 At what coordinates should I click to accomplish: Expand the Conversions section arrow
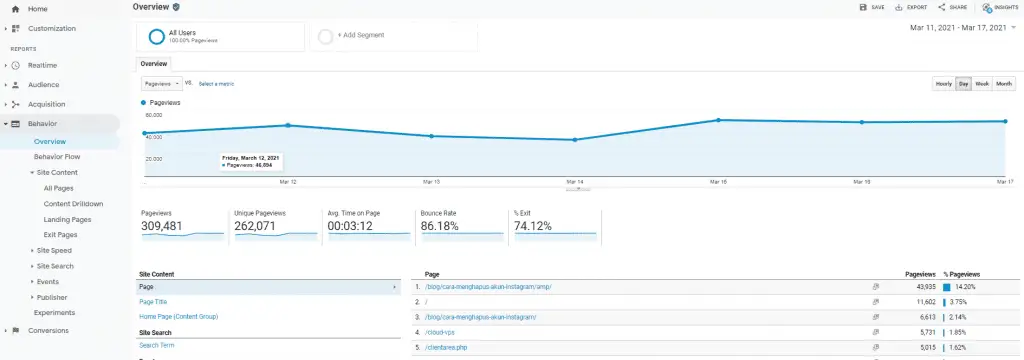(x=6, y=331)
